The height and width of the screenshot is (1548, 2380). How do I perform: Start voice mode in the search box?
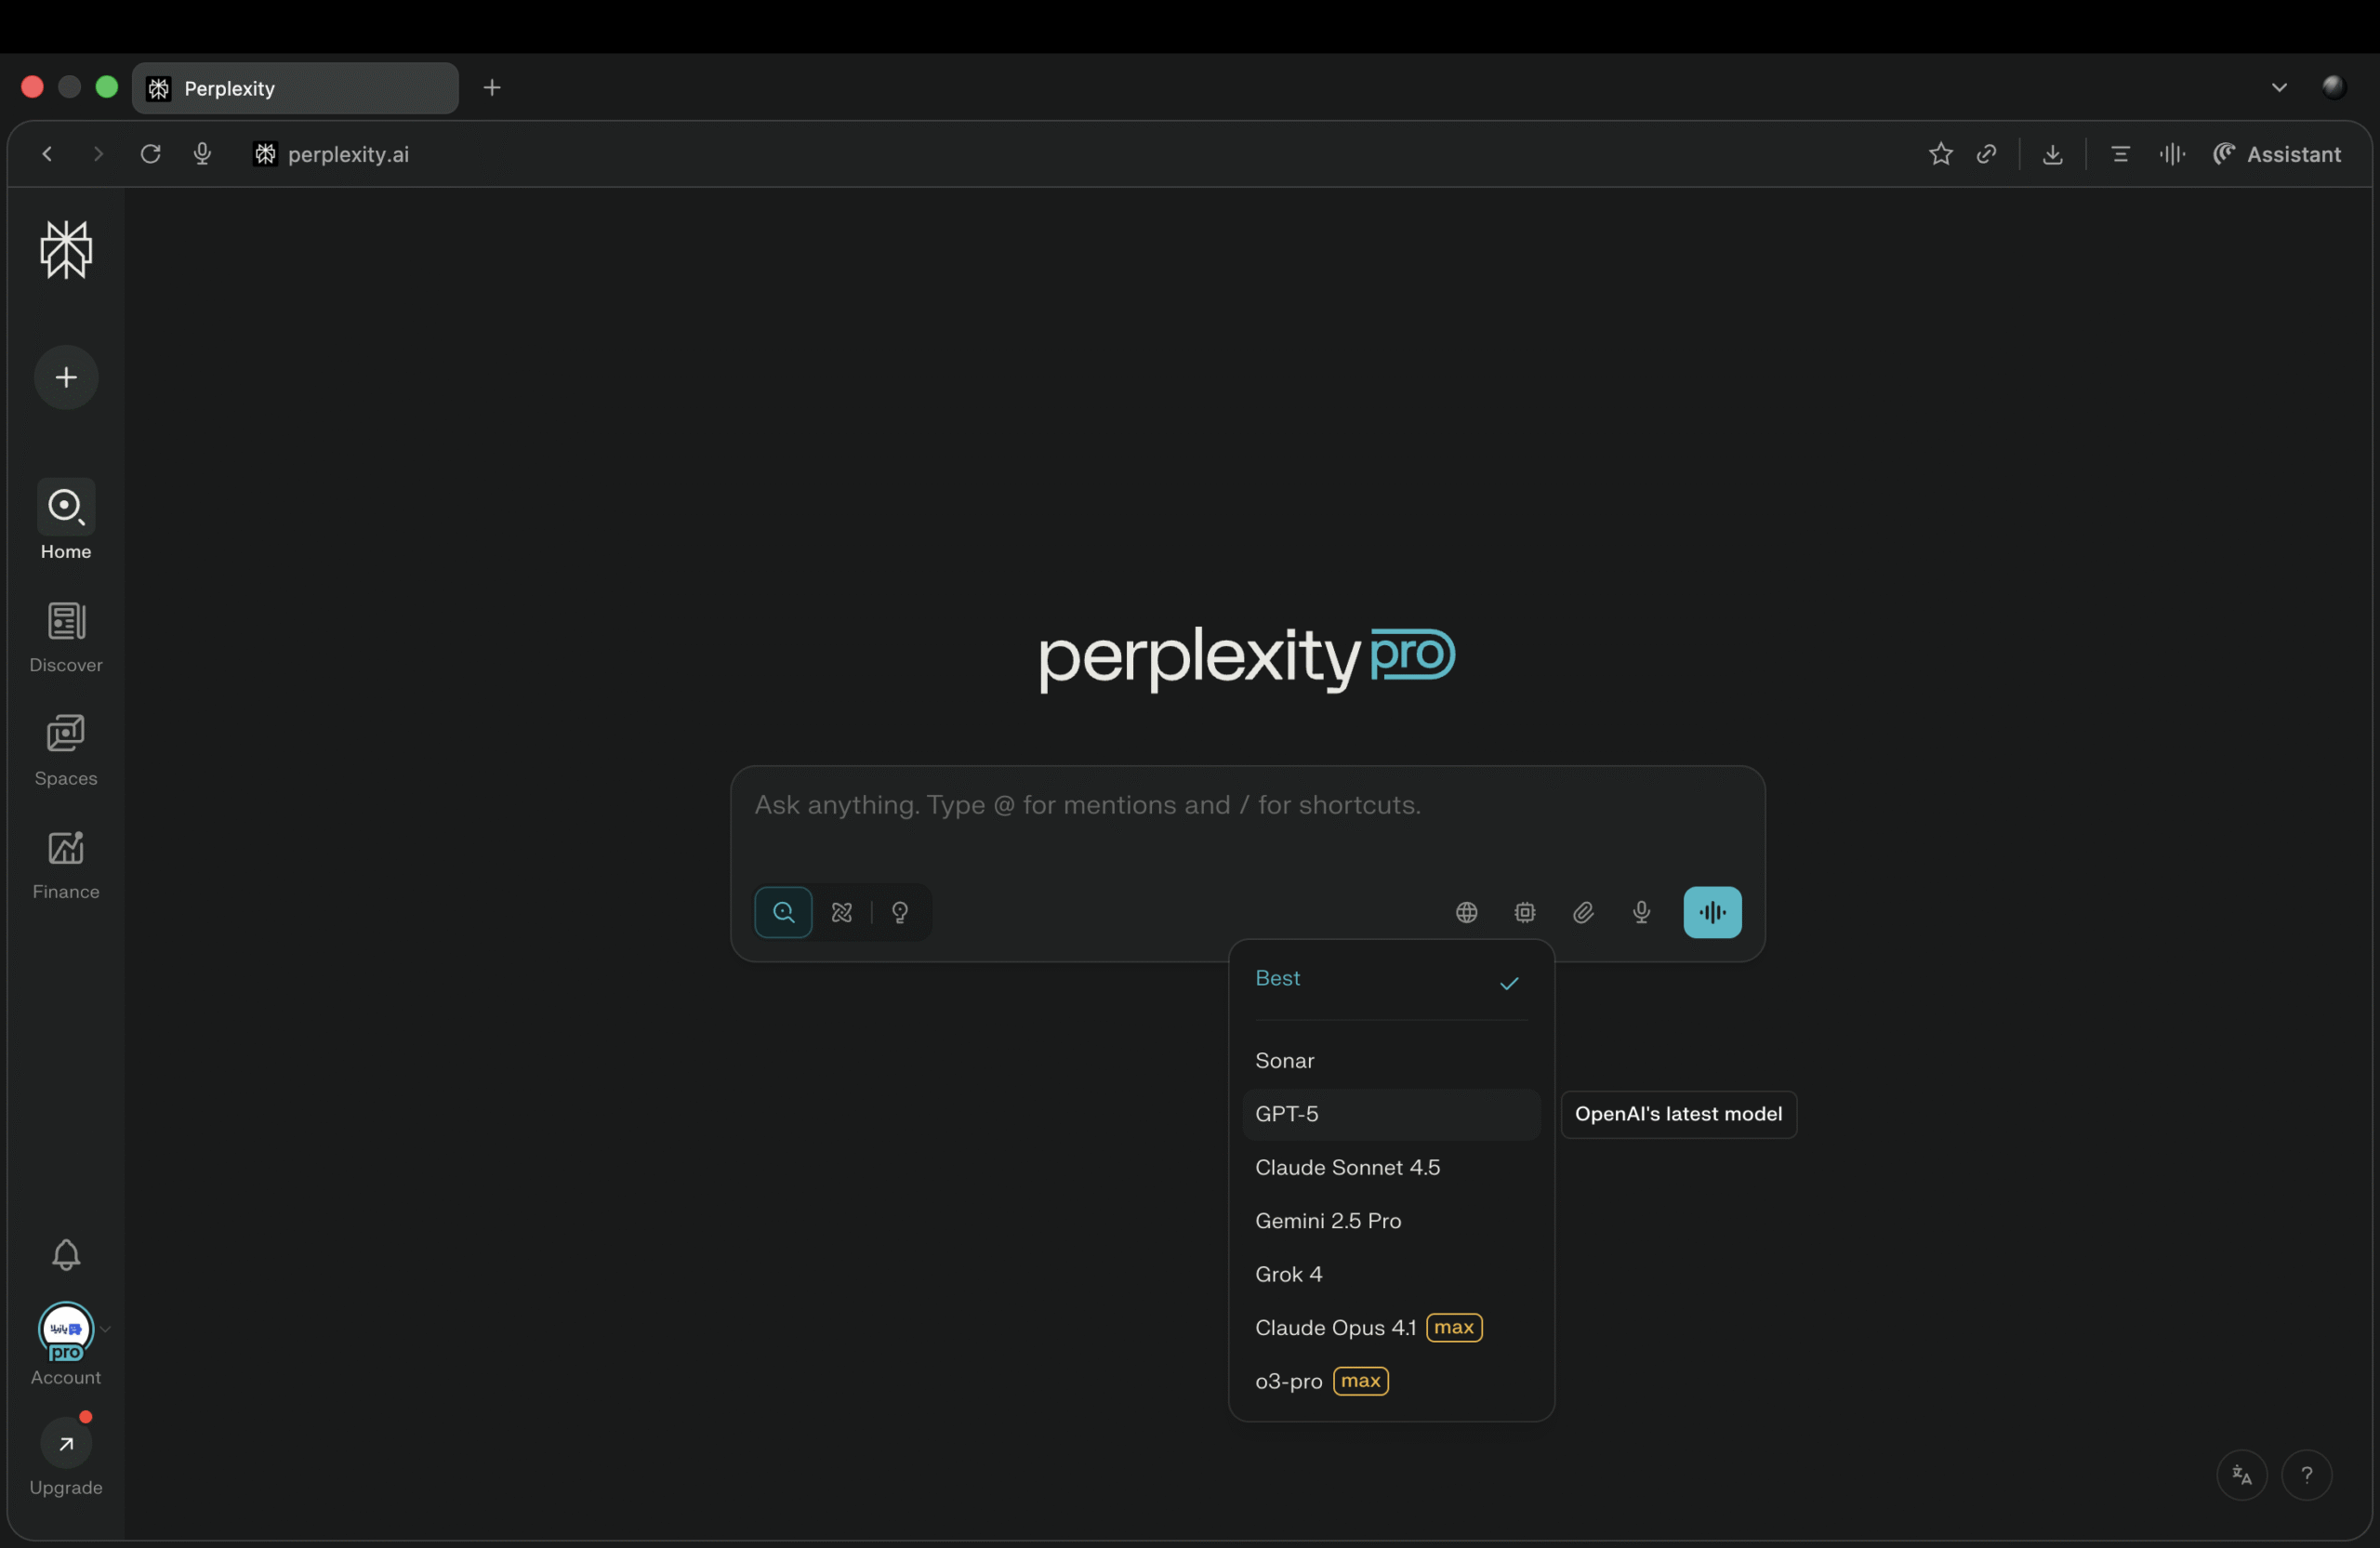click(1711, 912)
